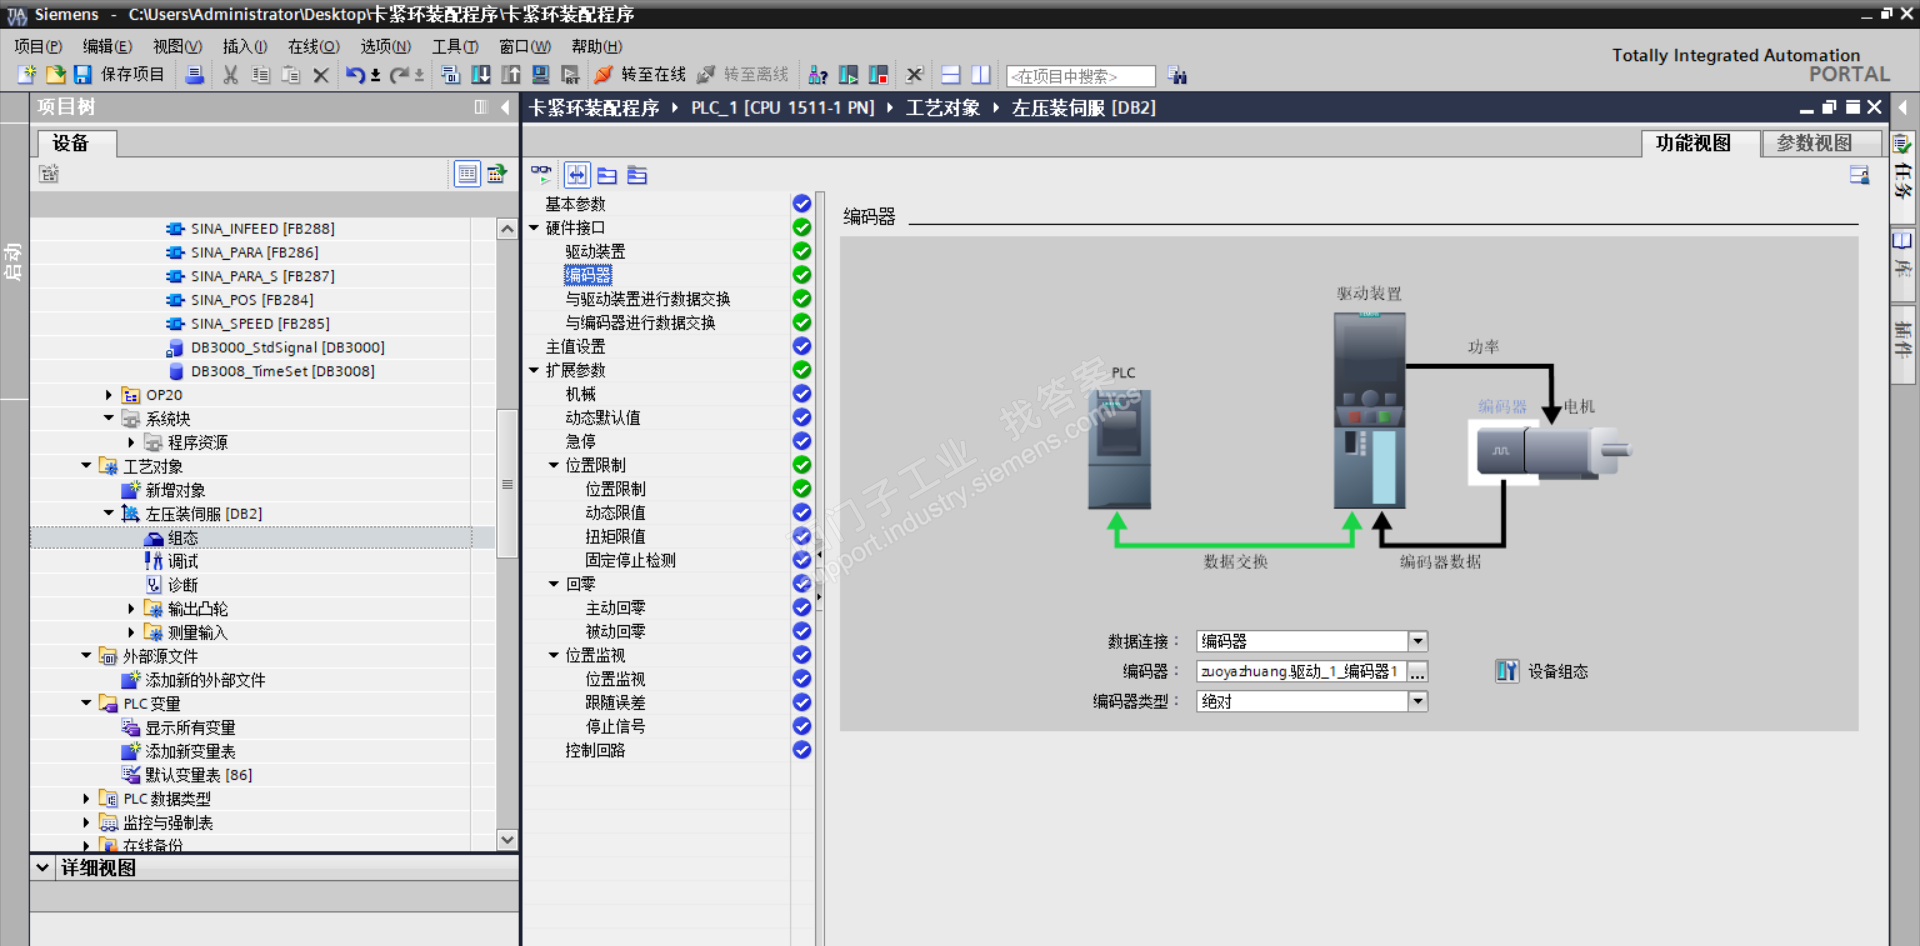Click the open project folder icon

tap(55, 75)
